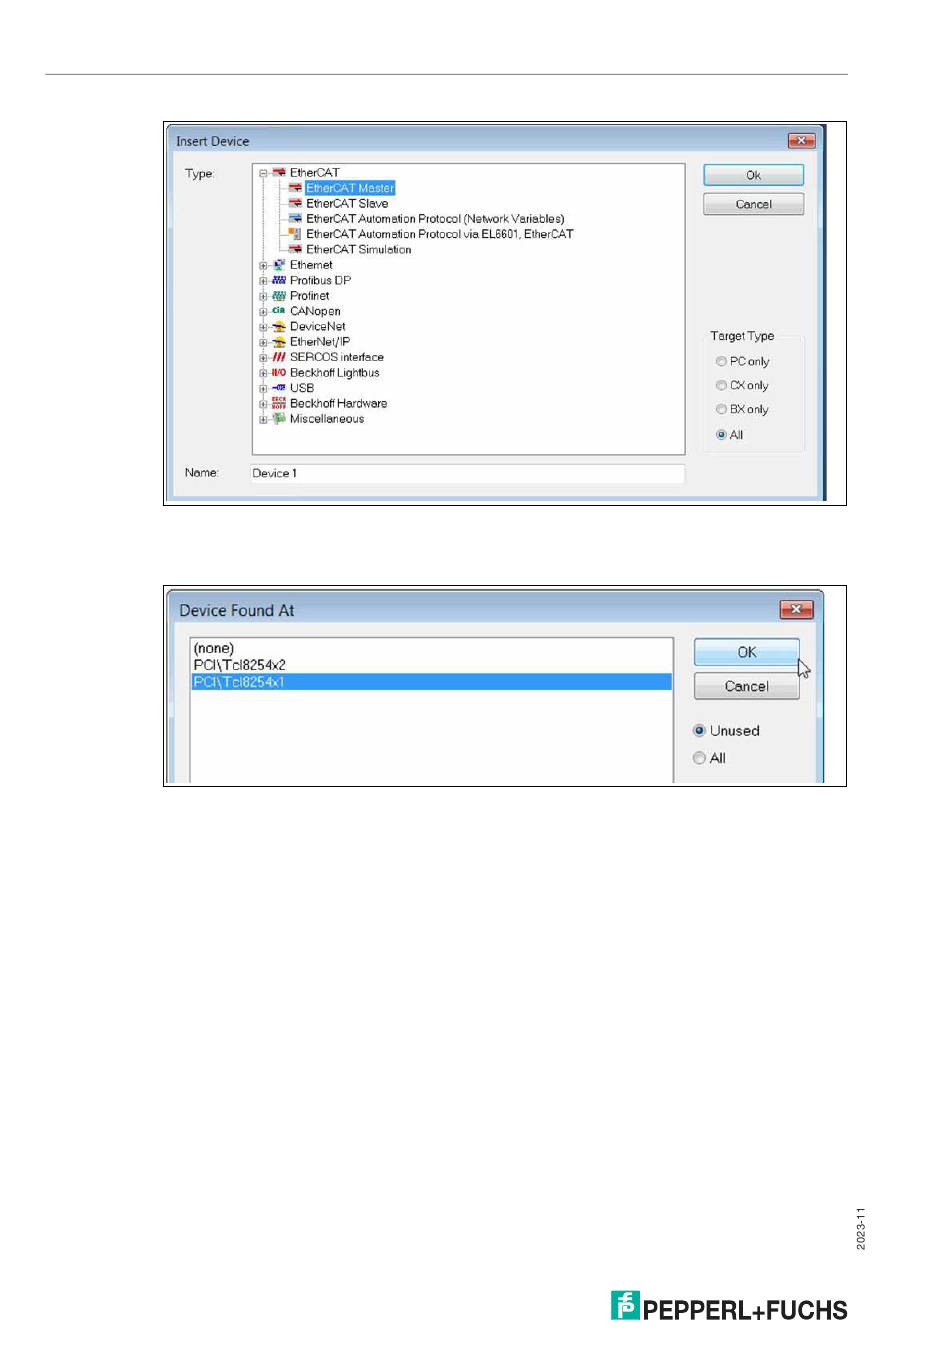Viewport: 950px width, 1360px height.
Task: Select PC only target type
Action: [x=721, y=361]
